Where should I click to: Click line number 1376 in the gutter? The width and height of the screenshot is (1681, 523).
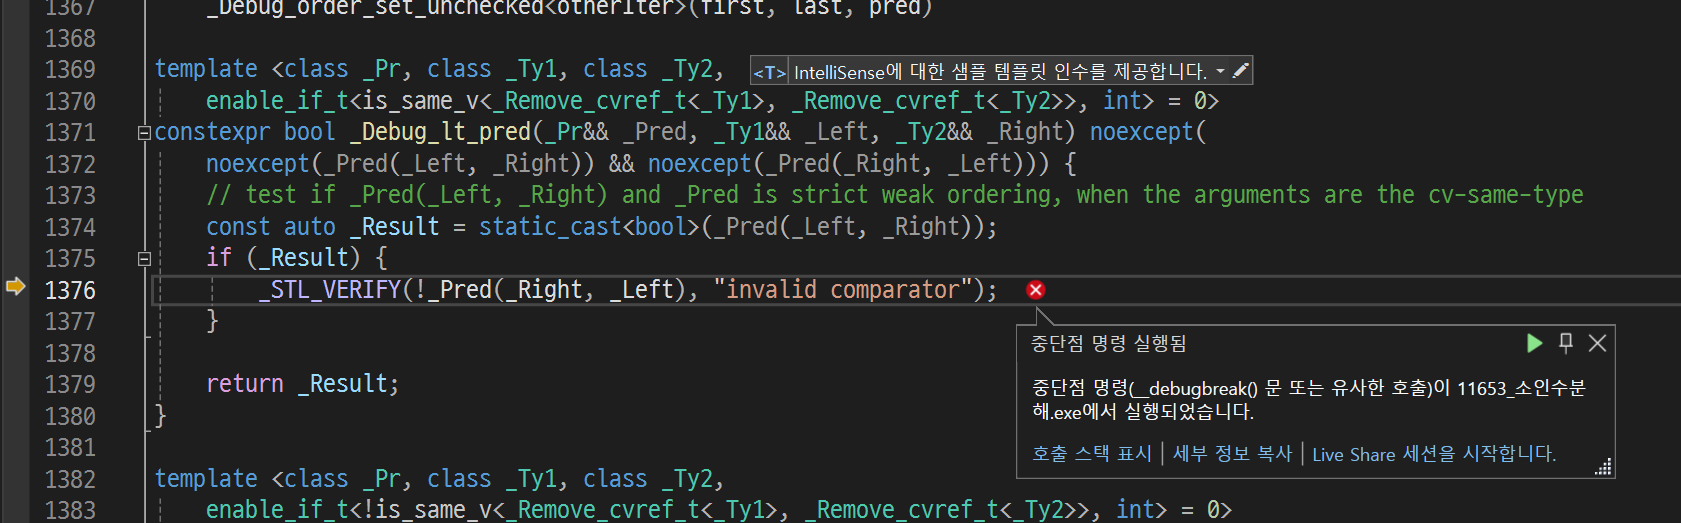70,290
